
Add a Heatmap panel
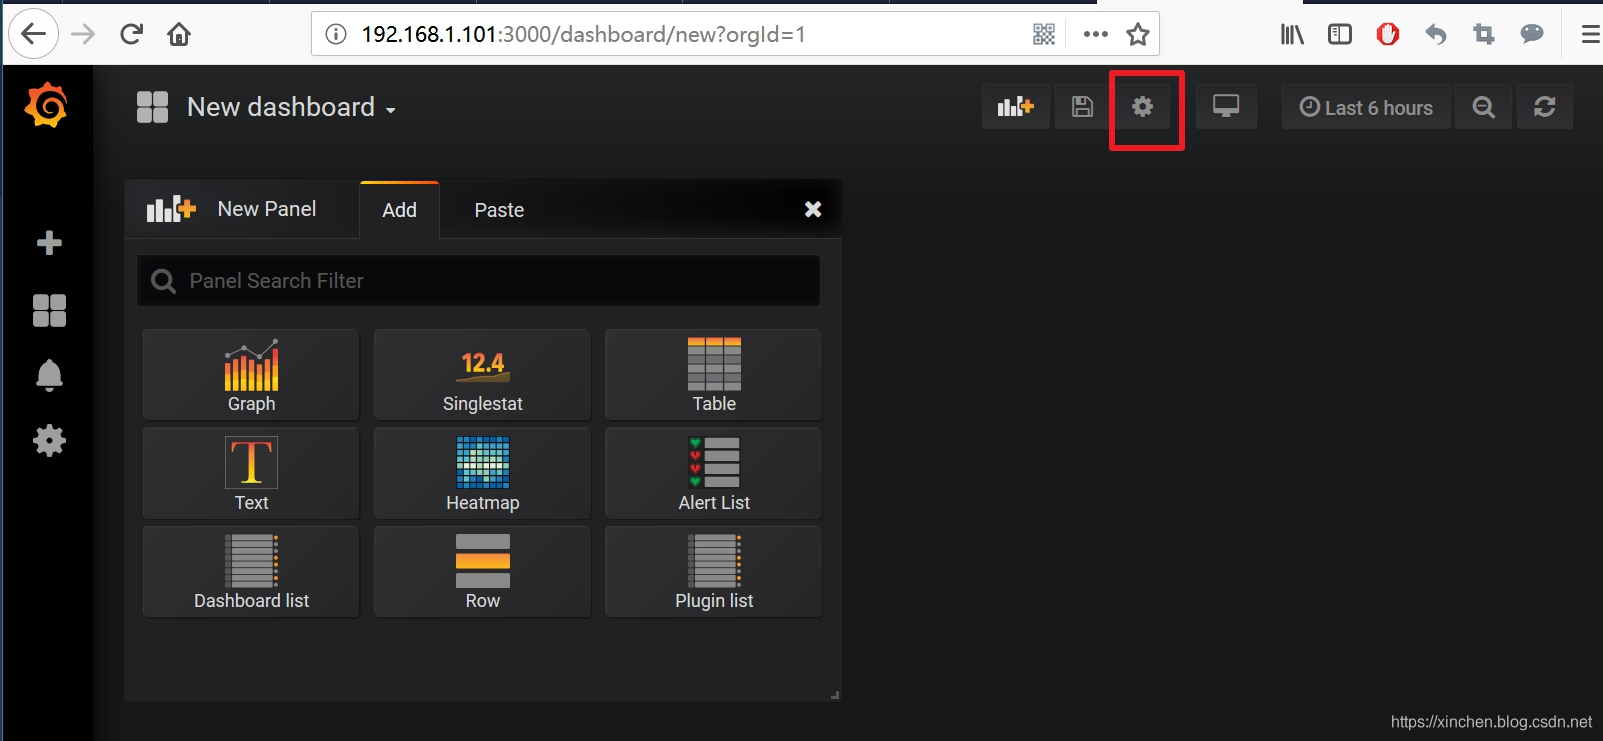pyautogui.click(x=482, y=473)
